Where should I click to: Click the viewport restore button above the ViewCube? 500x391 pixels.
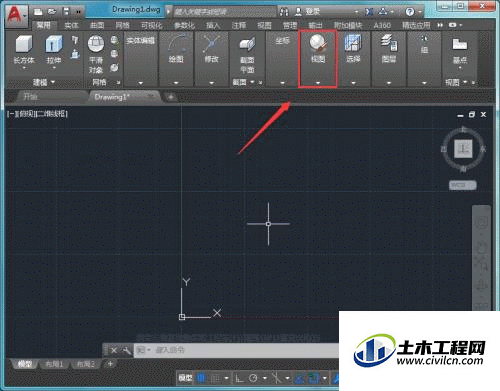tap(472, 115)
